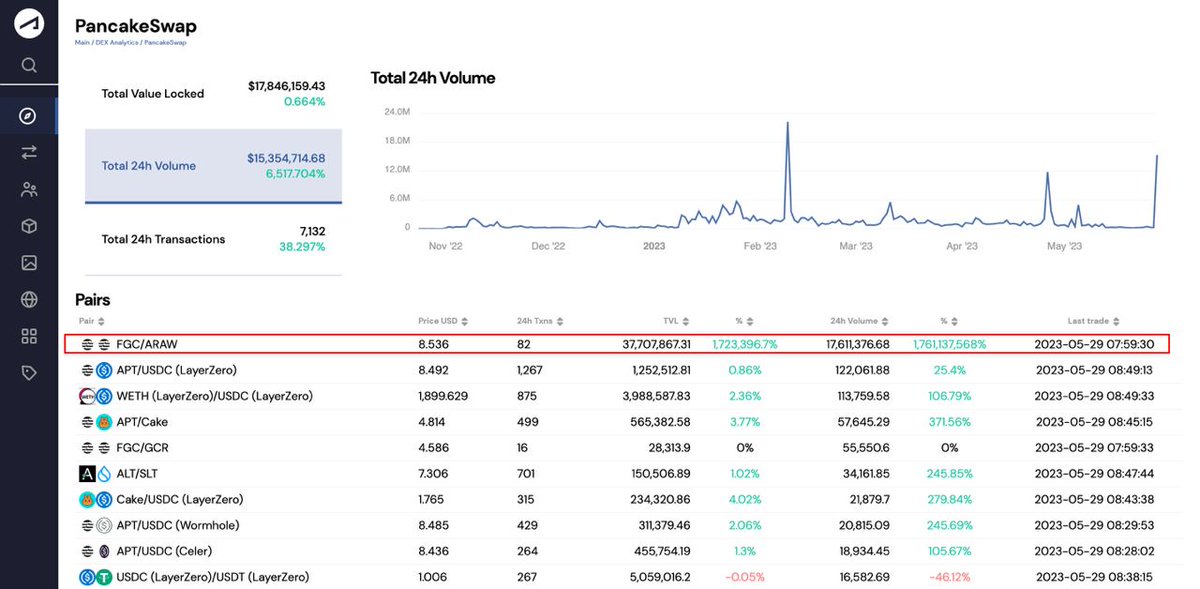Select the Total Value Locked stat card
Image resolution: width=1200 pixels, height=589 pixels.
point(213,93)
